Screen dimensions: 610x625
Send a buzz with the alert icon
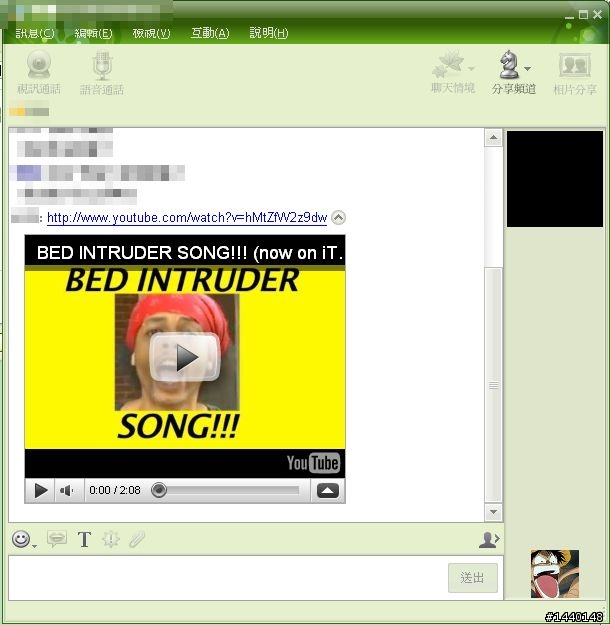coord(111,539)
